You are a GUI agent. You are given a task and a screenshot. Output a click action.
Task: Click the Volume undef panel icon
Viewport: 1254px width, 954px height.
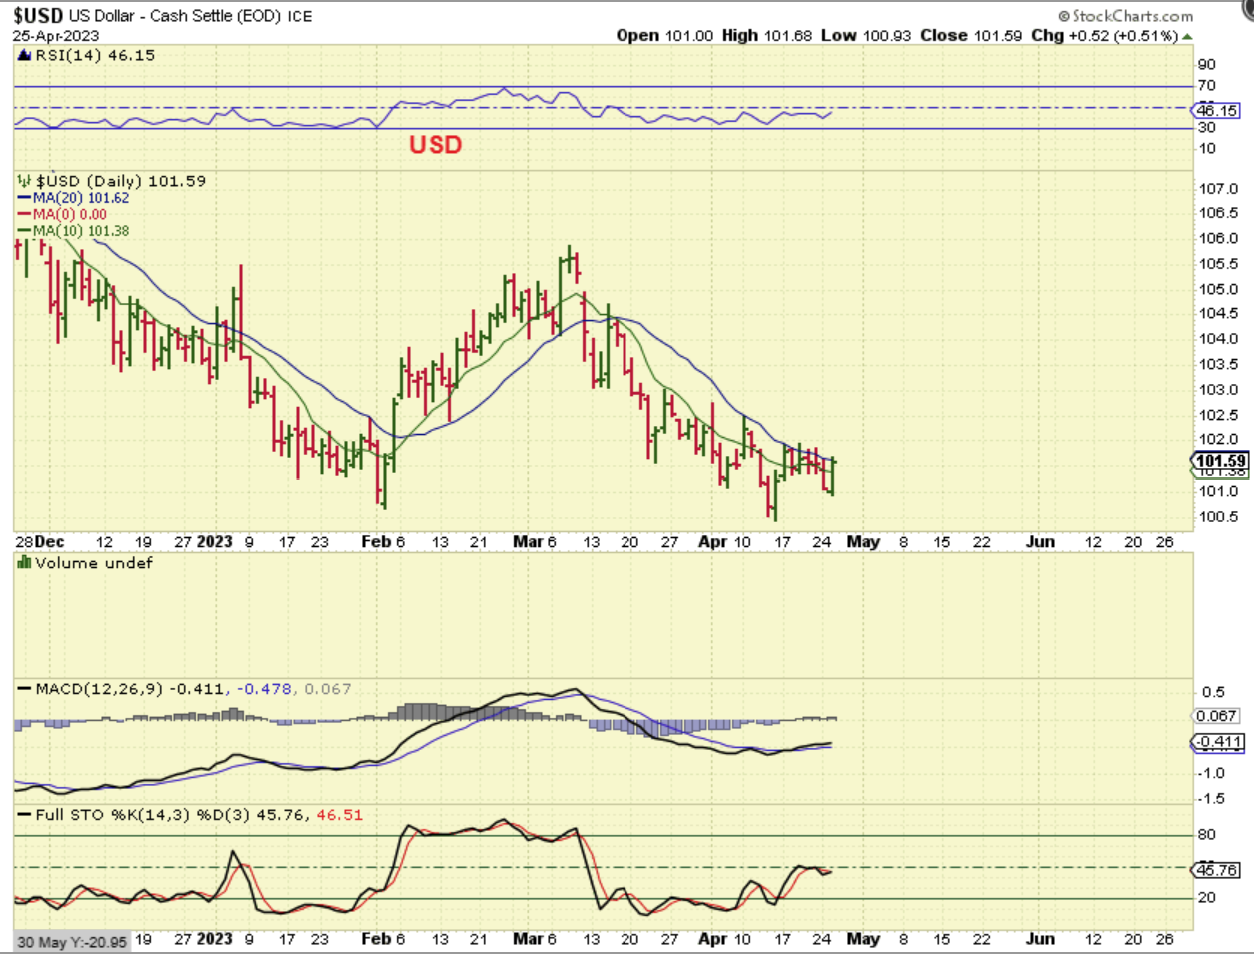pos(24,563)
